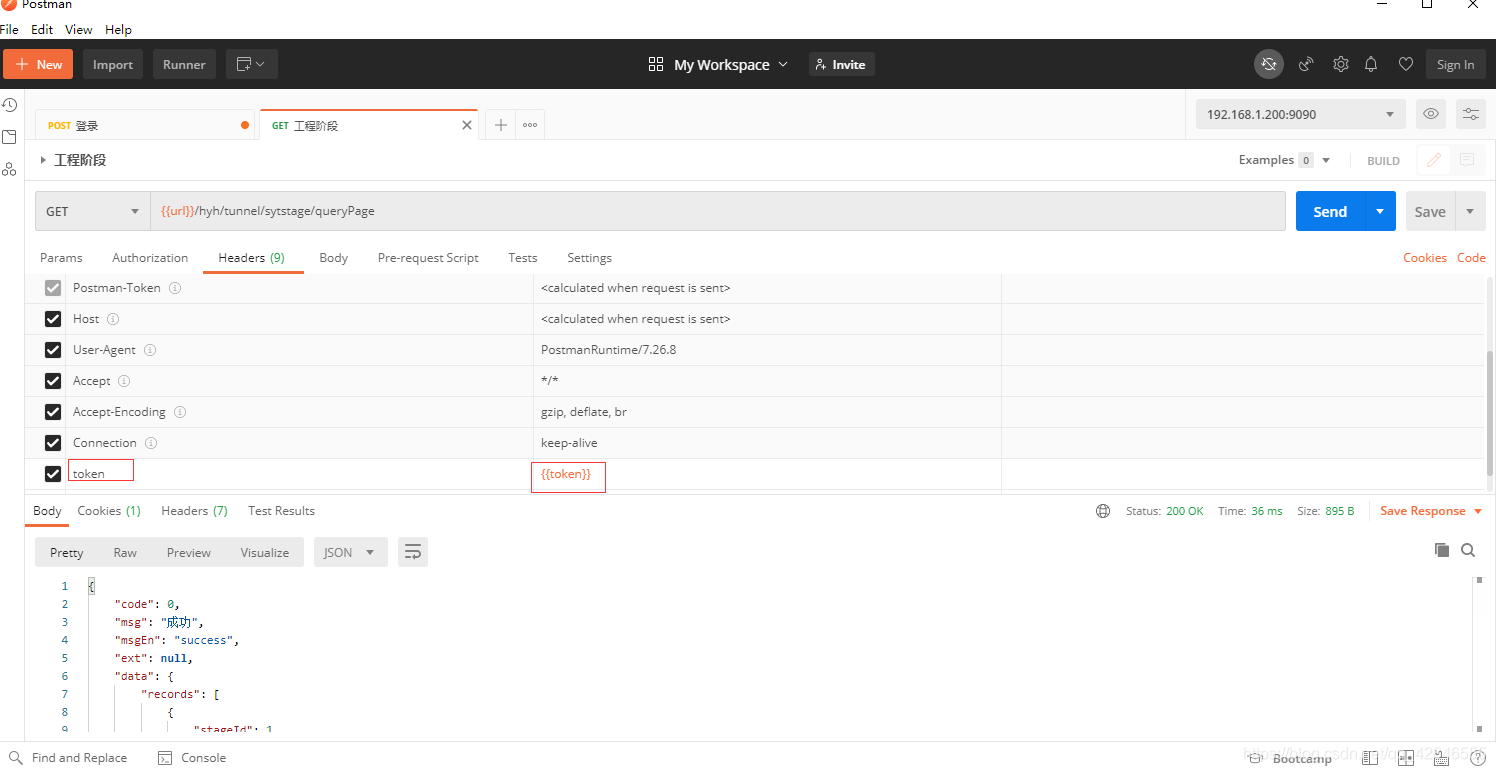The height and width of the screenshot is (772, 1496).
Task: Show info for Connection header
Action: [x=150, y=443]
